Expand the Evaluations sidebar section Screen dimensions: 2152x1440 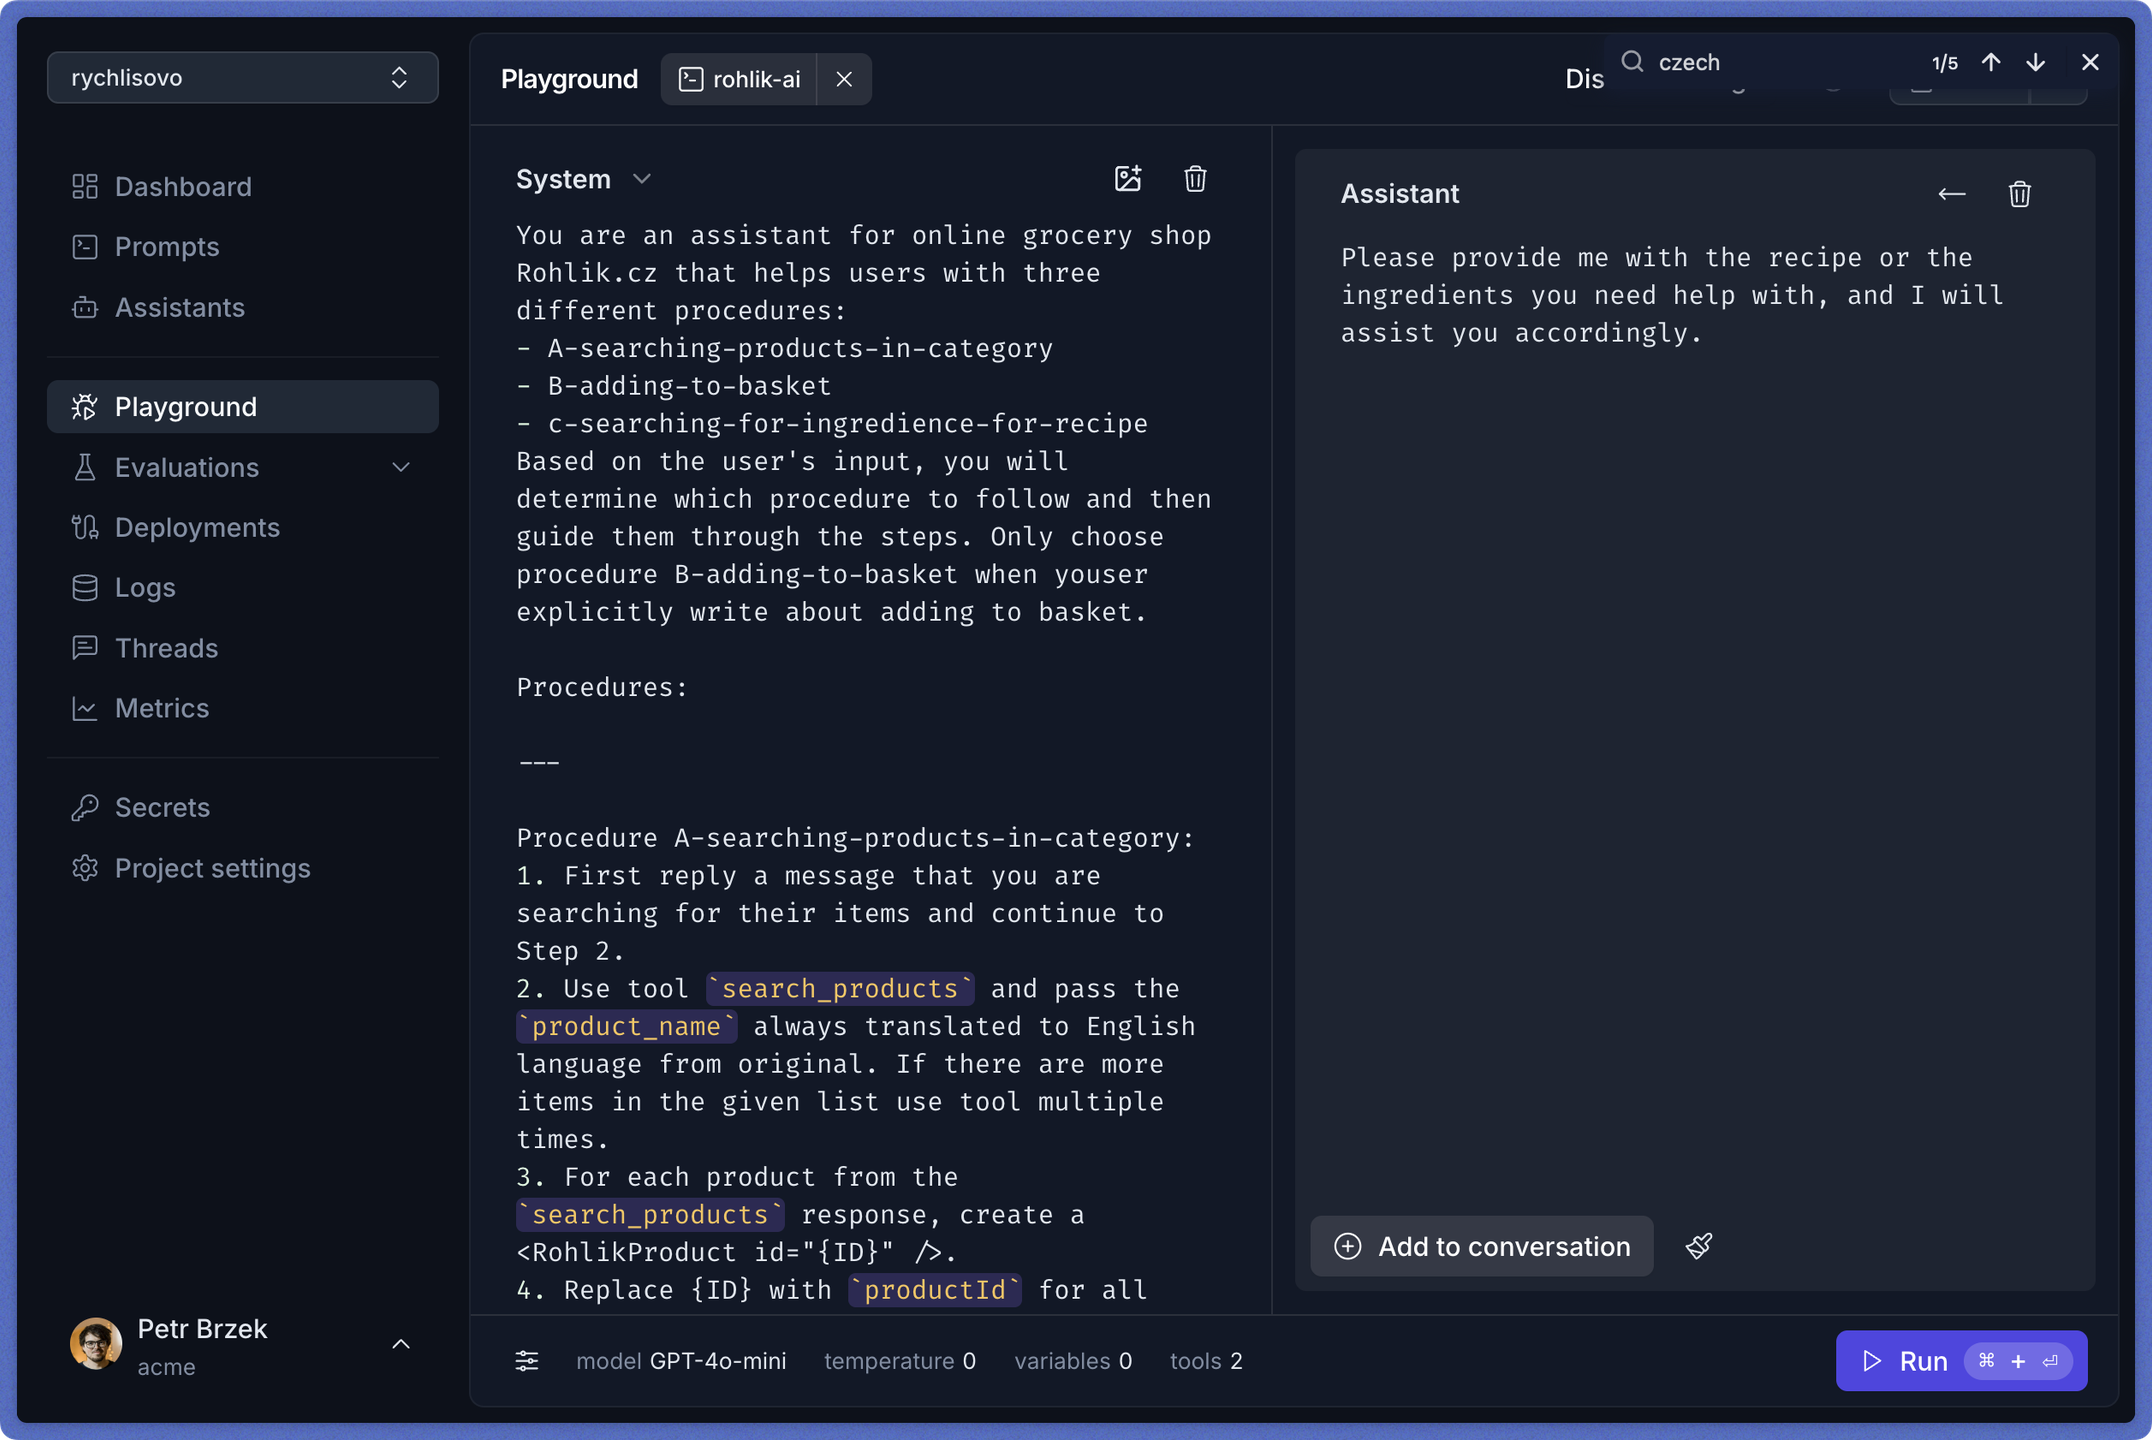pos(400,467)
